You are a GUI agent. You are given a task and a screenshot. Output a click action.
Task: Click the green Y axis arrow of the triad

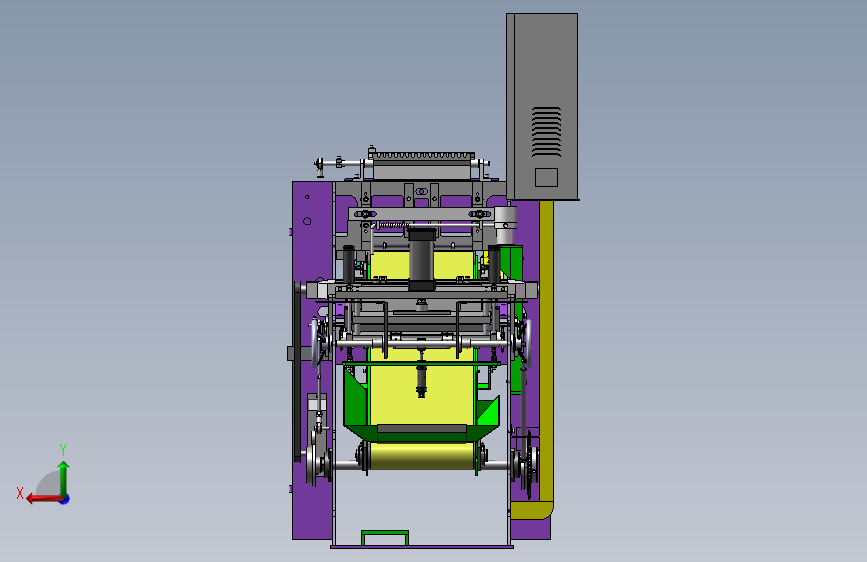(x=64, y=478)
